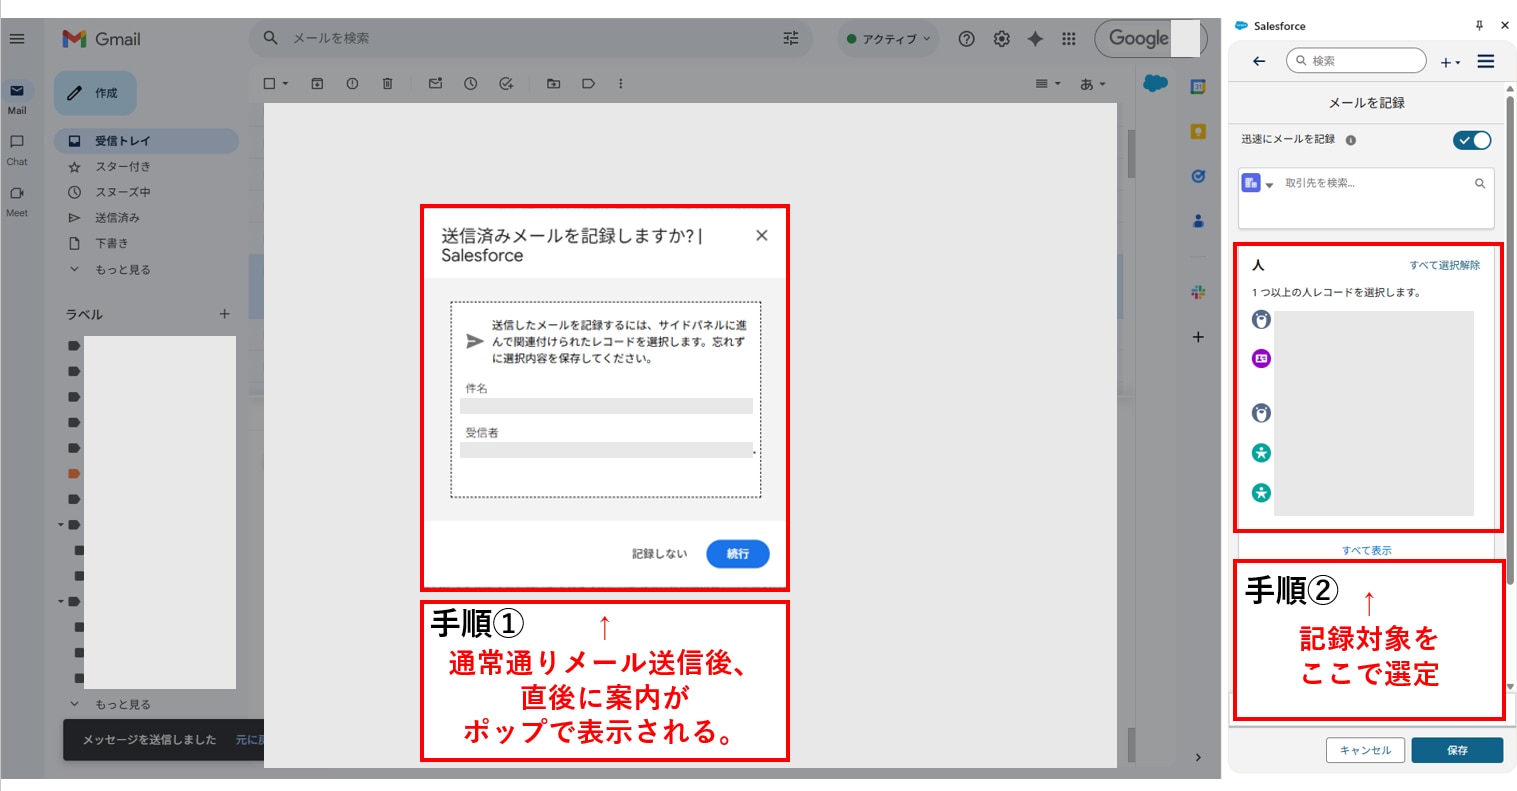Screen dimensions: 1517x791
Task: Click the 保存 button in the Salesforce panel
Action: pyautogui.click(x=1457, y=750)
